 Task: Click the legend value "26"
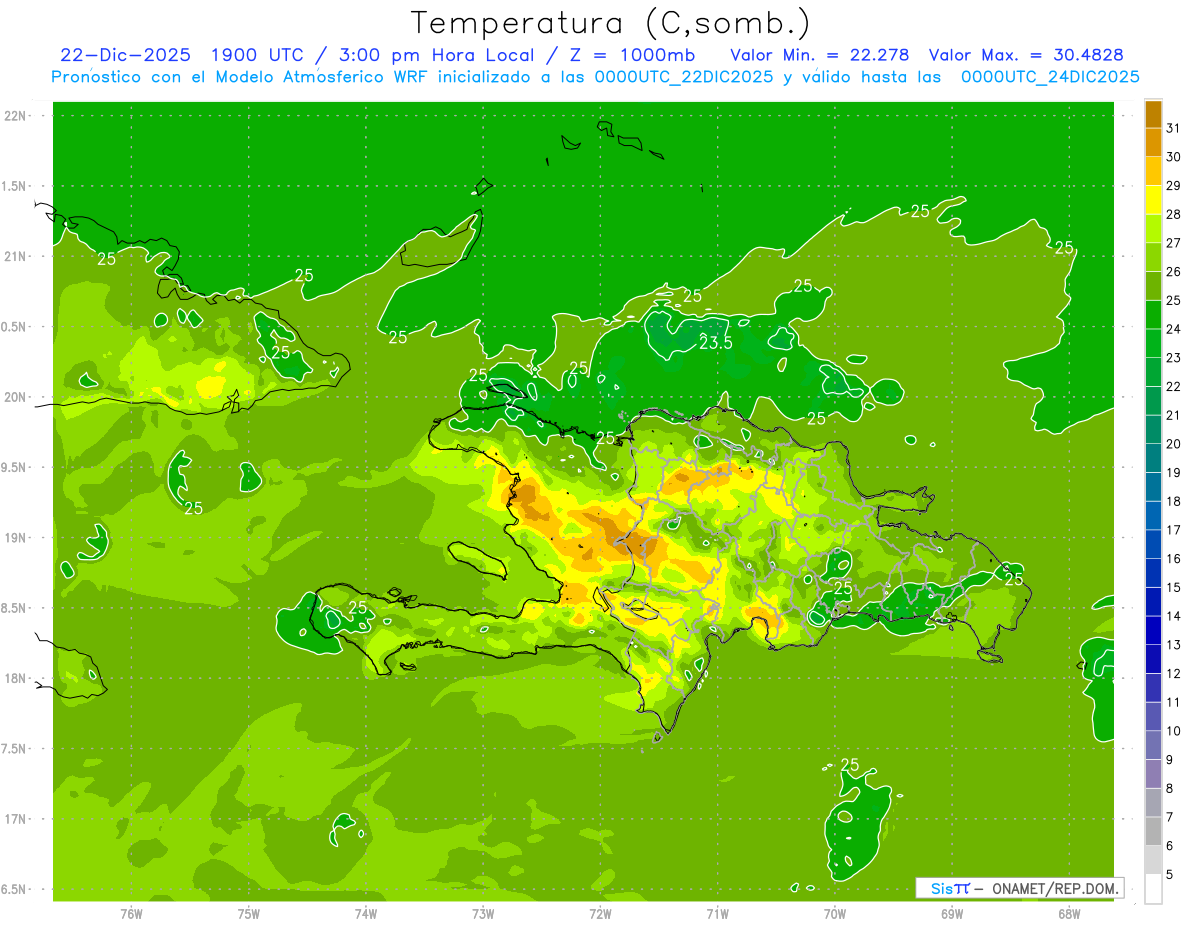pyautogui.click(x=1174, y=272)
